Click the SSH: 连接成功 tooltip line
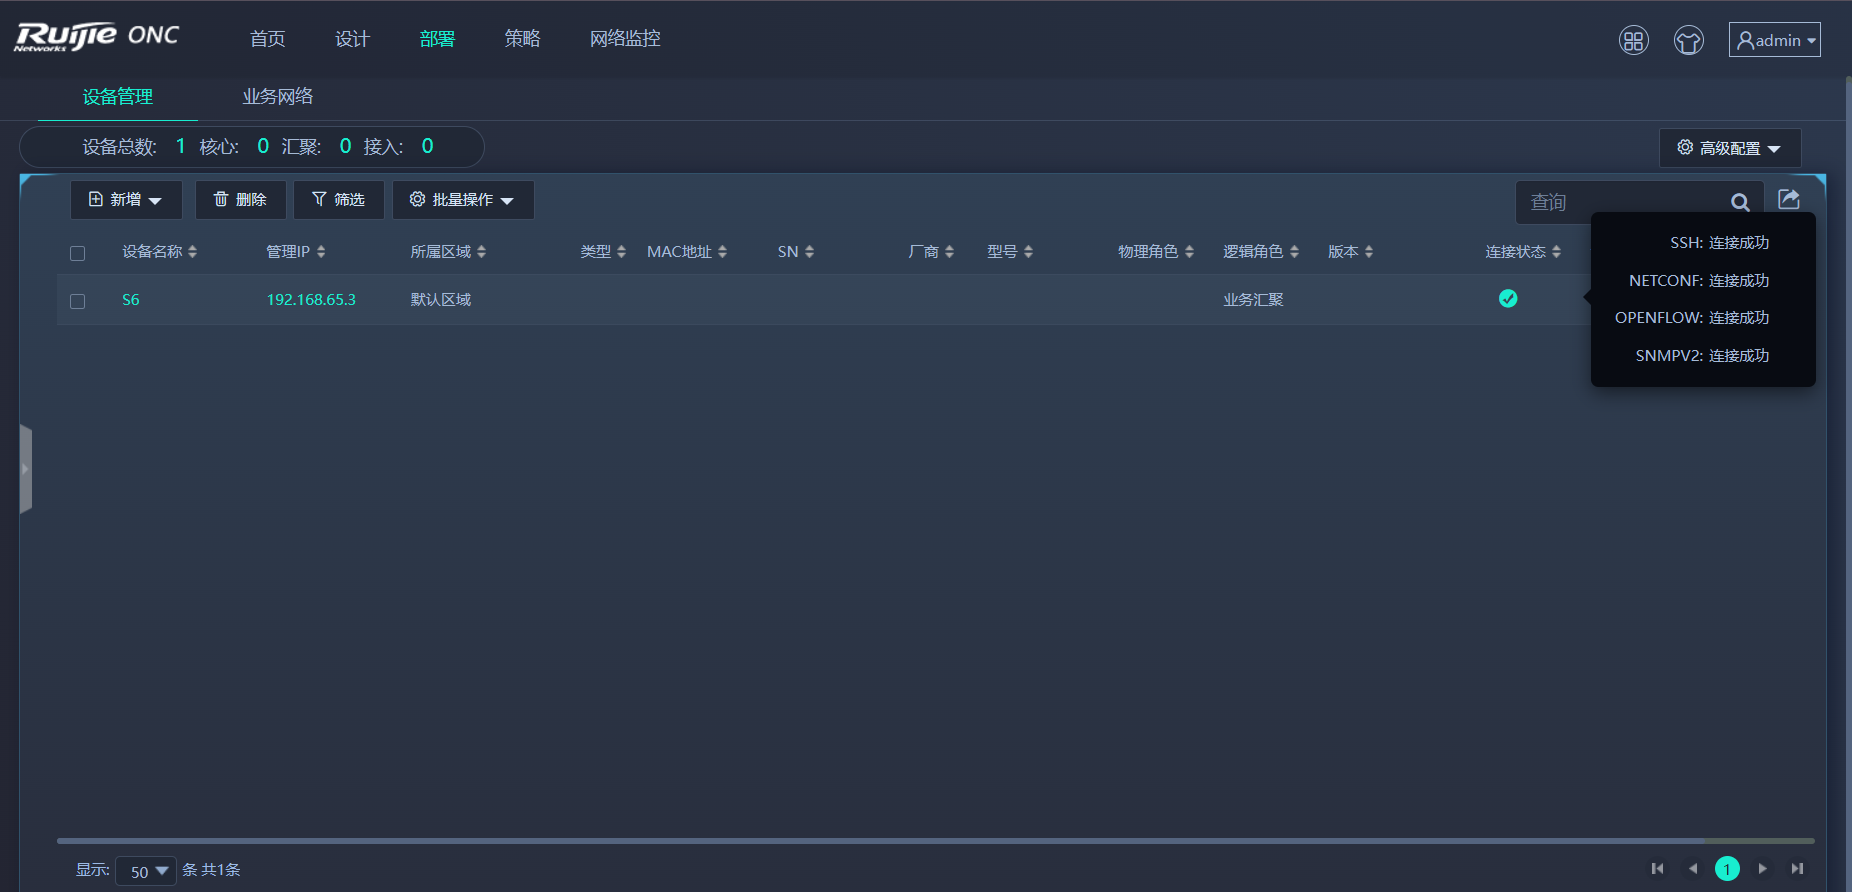This screenshot has width=1852, height=892. click(x=1719, y=243)
